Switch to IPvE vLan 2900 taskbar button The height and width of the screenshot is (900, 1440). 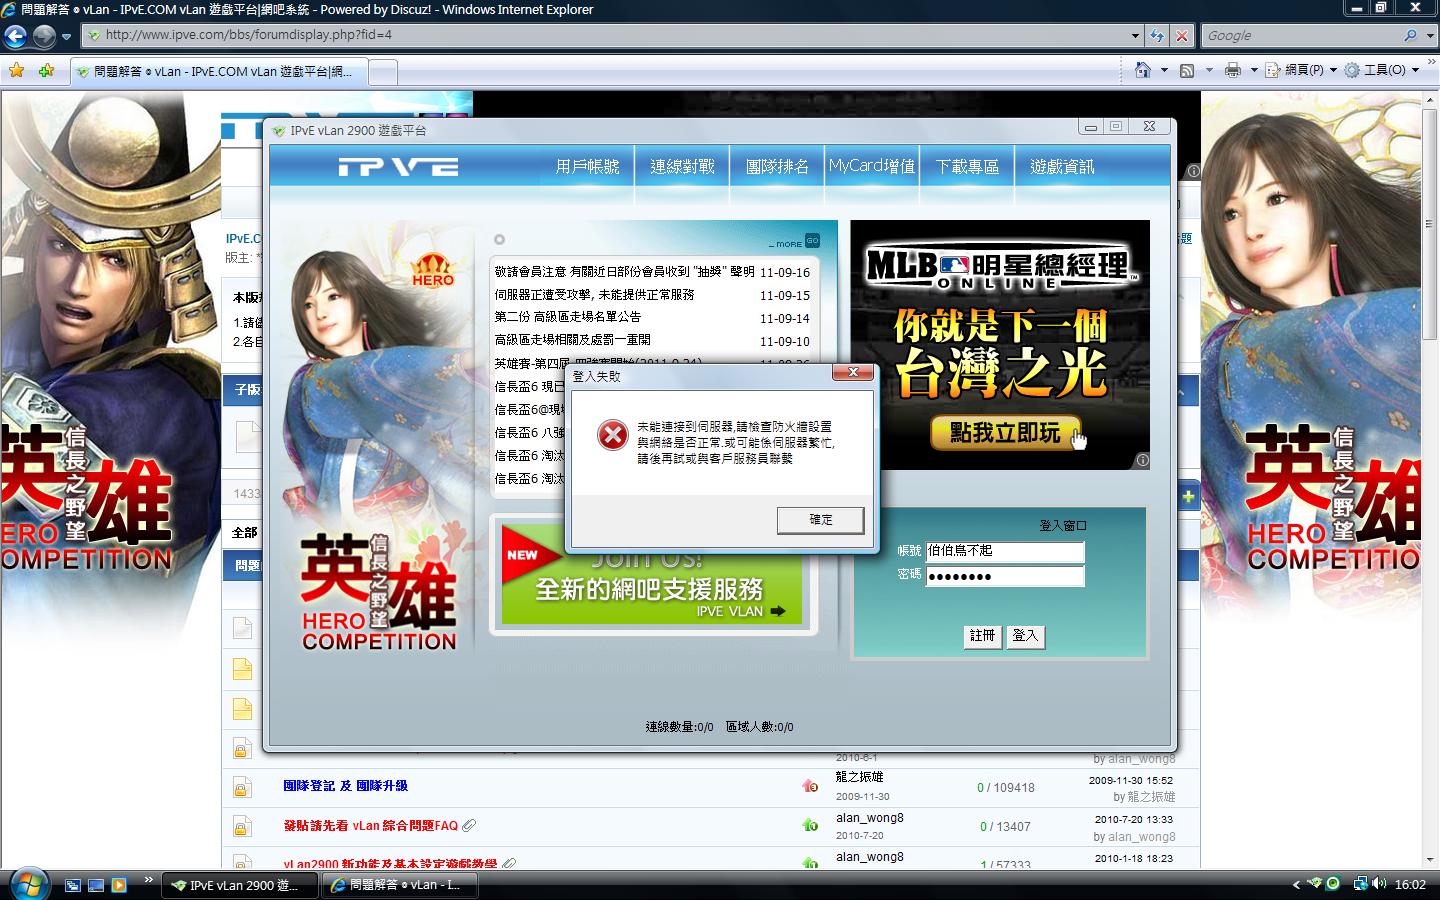(x=240, y=885)
